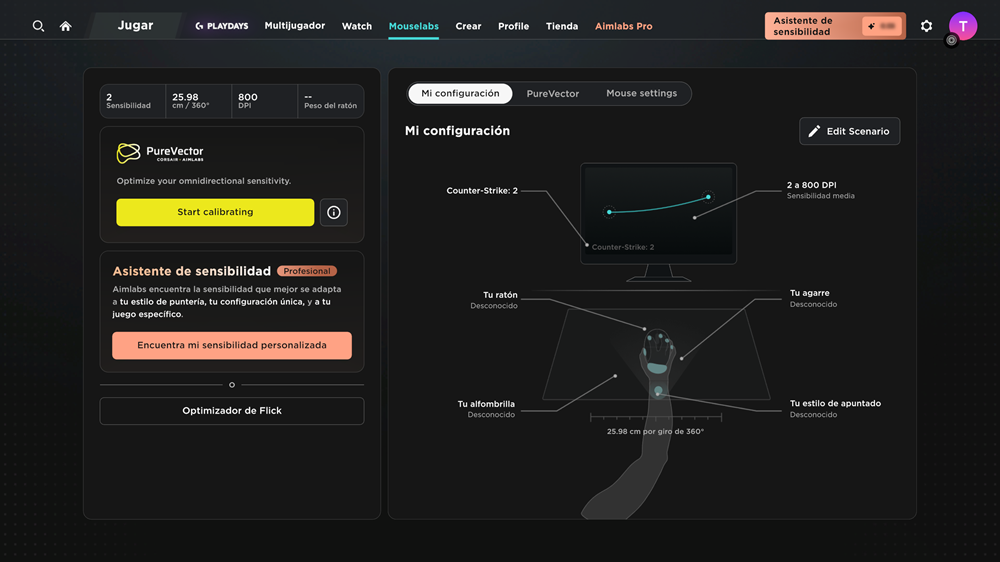The height and width of the screenshot is (562, 1000).
Task: Select the Mouselabs nav item
Action: [413, 26]
